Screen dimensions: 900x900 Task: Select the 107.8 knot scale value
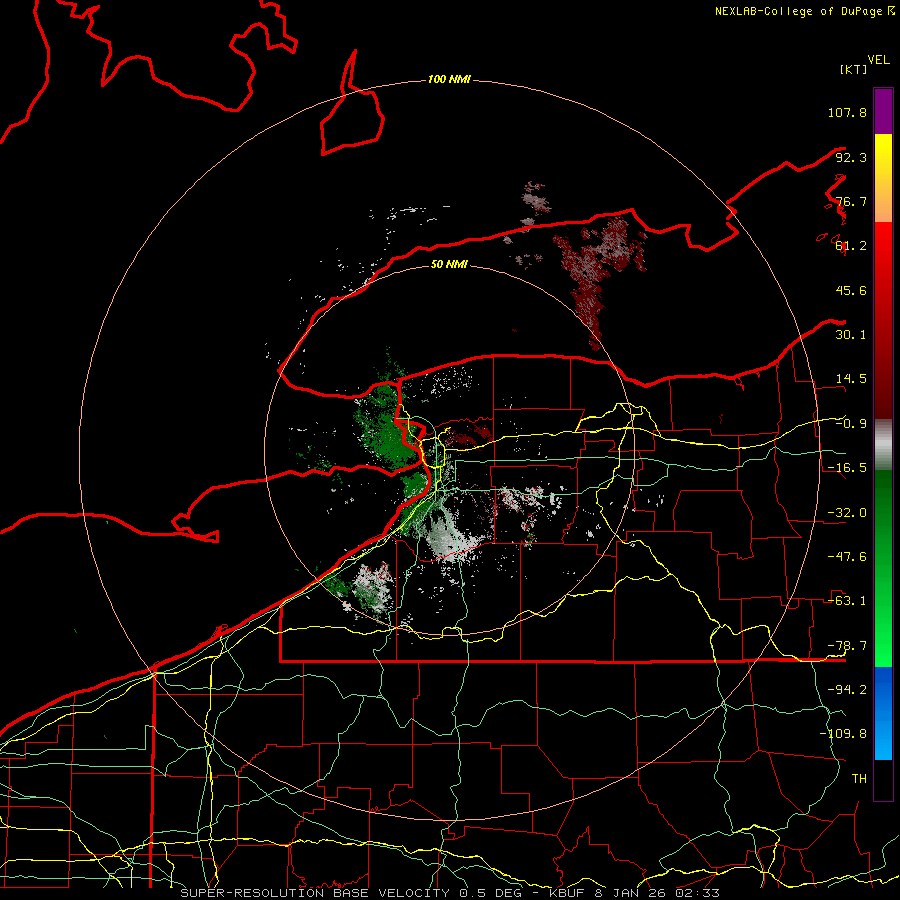pos(847,112)
